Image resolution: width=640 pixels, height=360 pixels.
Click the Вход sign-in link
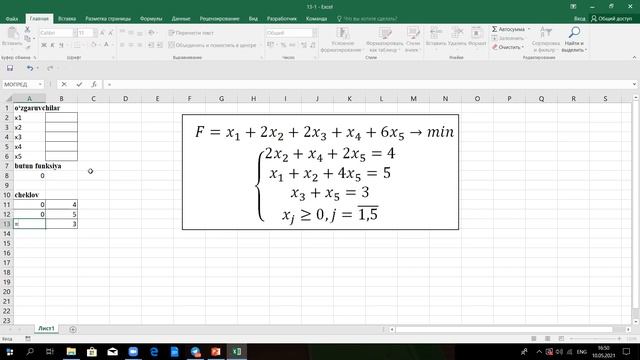coord(579,19)
